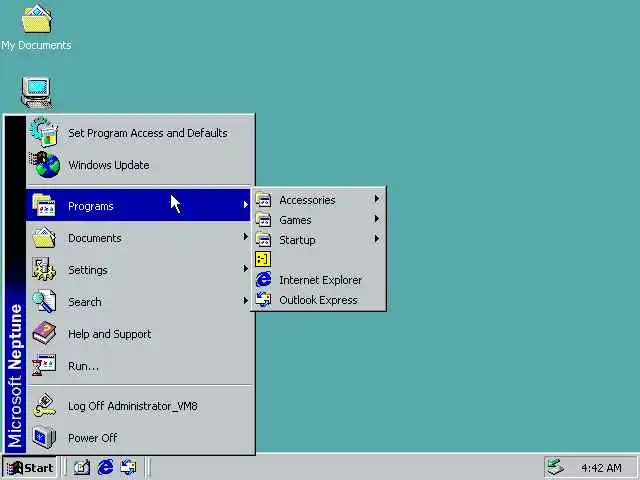This screenshot has width=640, height=480.
Task: Choose Windows Update from Start menu
Action: (x=139, y=165)
